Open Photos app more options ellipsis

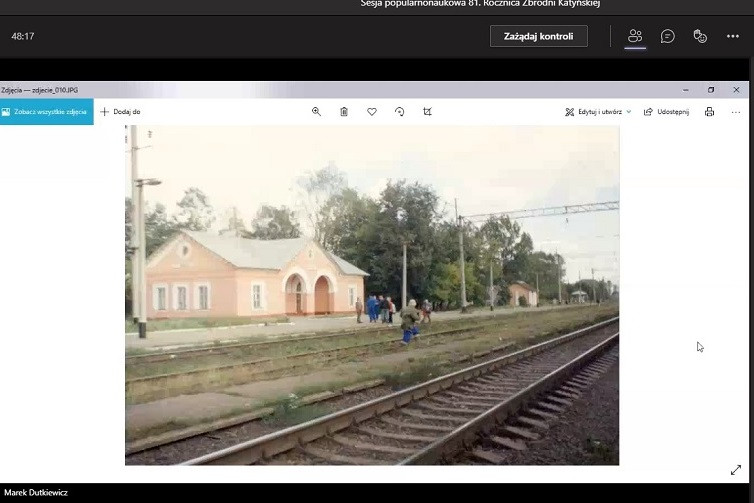point(736,112)
